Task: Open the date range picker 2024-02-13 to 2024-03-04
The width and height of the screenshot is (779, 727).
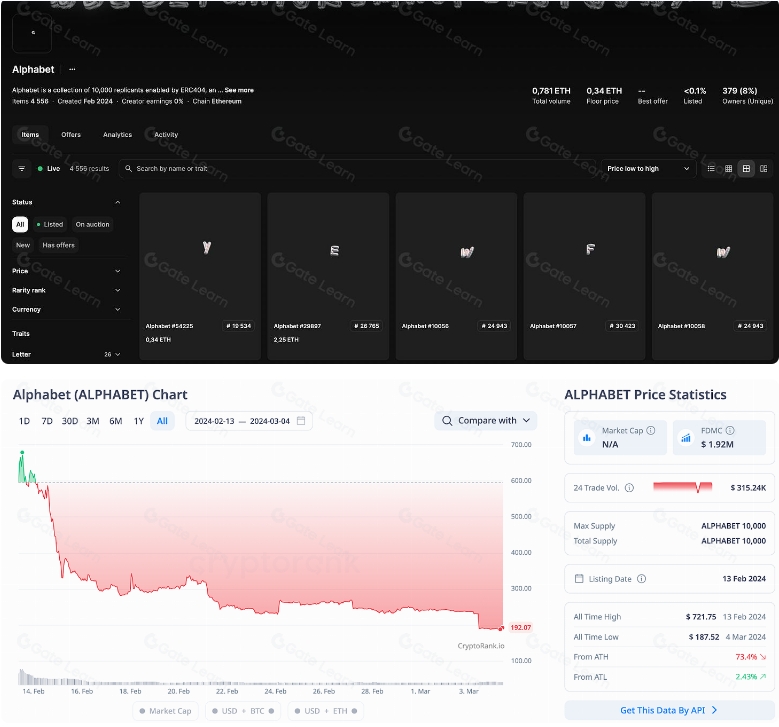Action: [249, 421]
